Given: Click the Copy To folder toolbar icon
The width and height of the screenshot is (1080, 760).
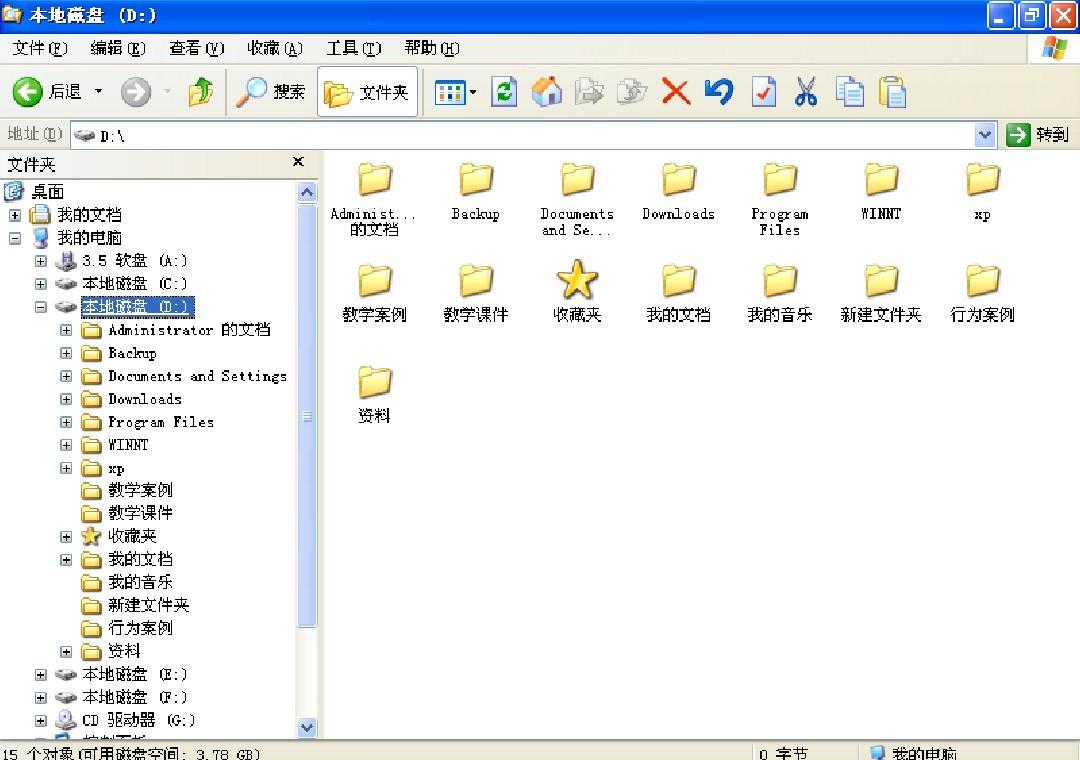Looking at the screenshot, I should [632, 92].
